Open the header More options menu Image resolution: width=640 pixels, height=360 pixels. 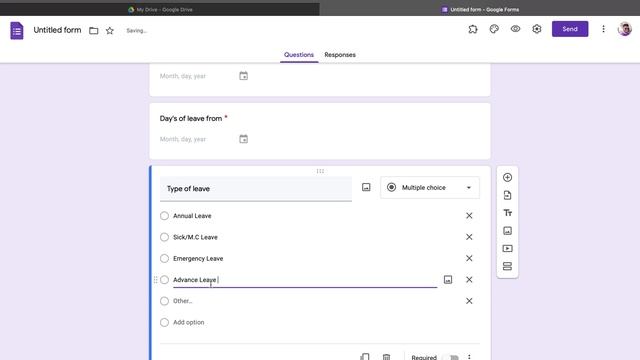coord(603,29)
